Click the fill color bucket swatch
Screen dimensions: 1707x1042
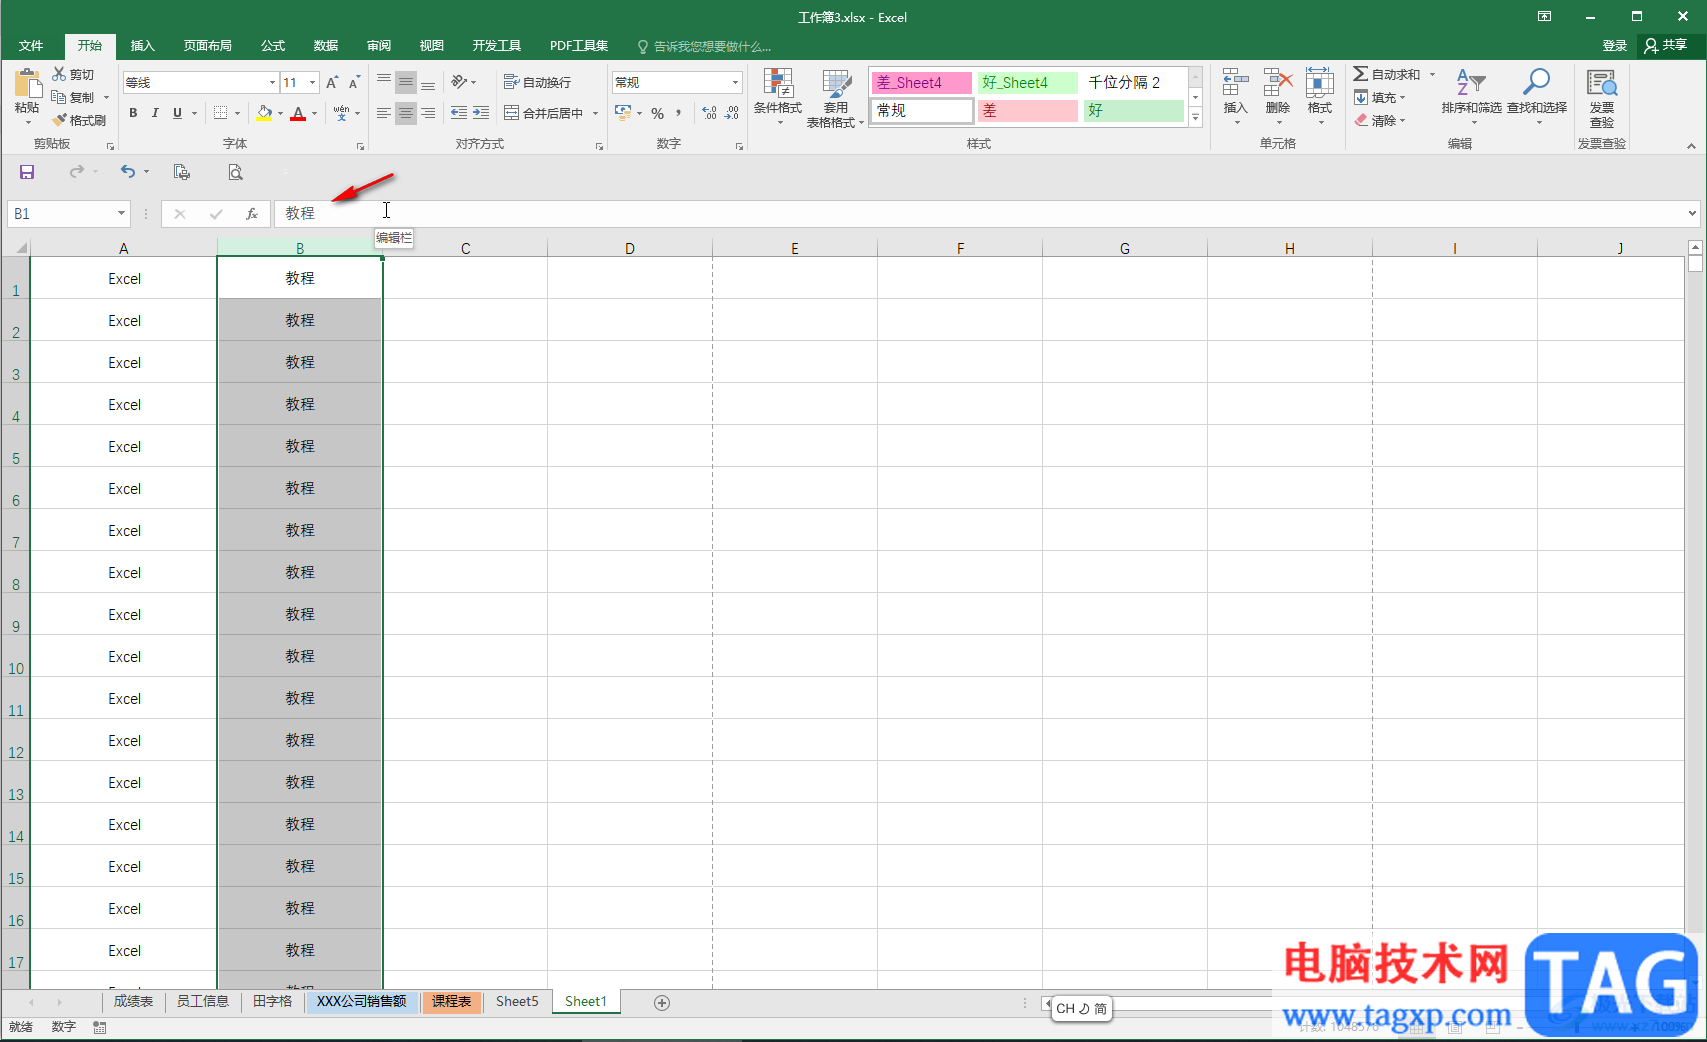[x=264, y=113]
